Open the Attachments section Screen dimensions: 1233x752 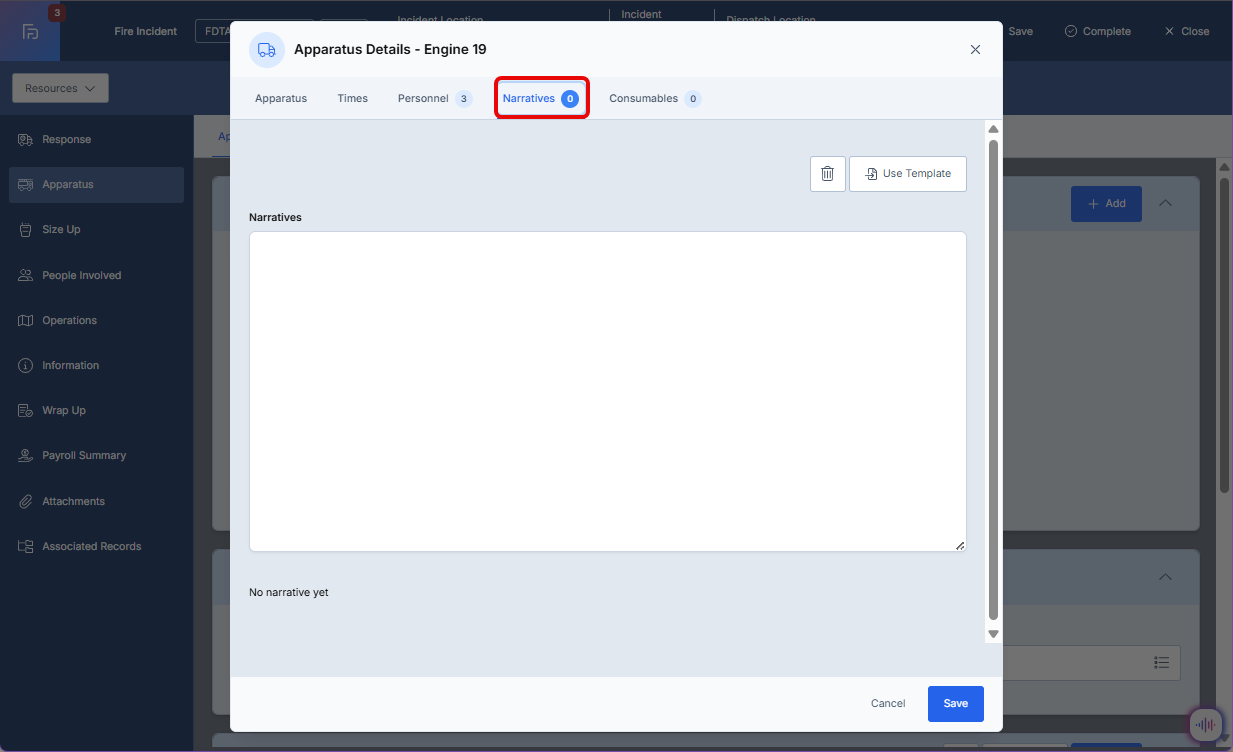tap(96, 501)
